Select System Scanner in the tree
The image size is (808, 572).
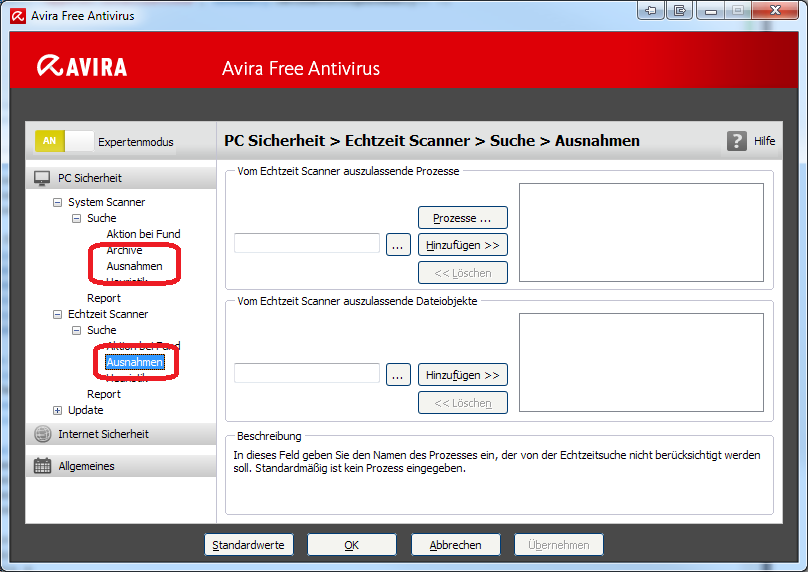(x=107, y=202)
